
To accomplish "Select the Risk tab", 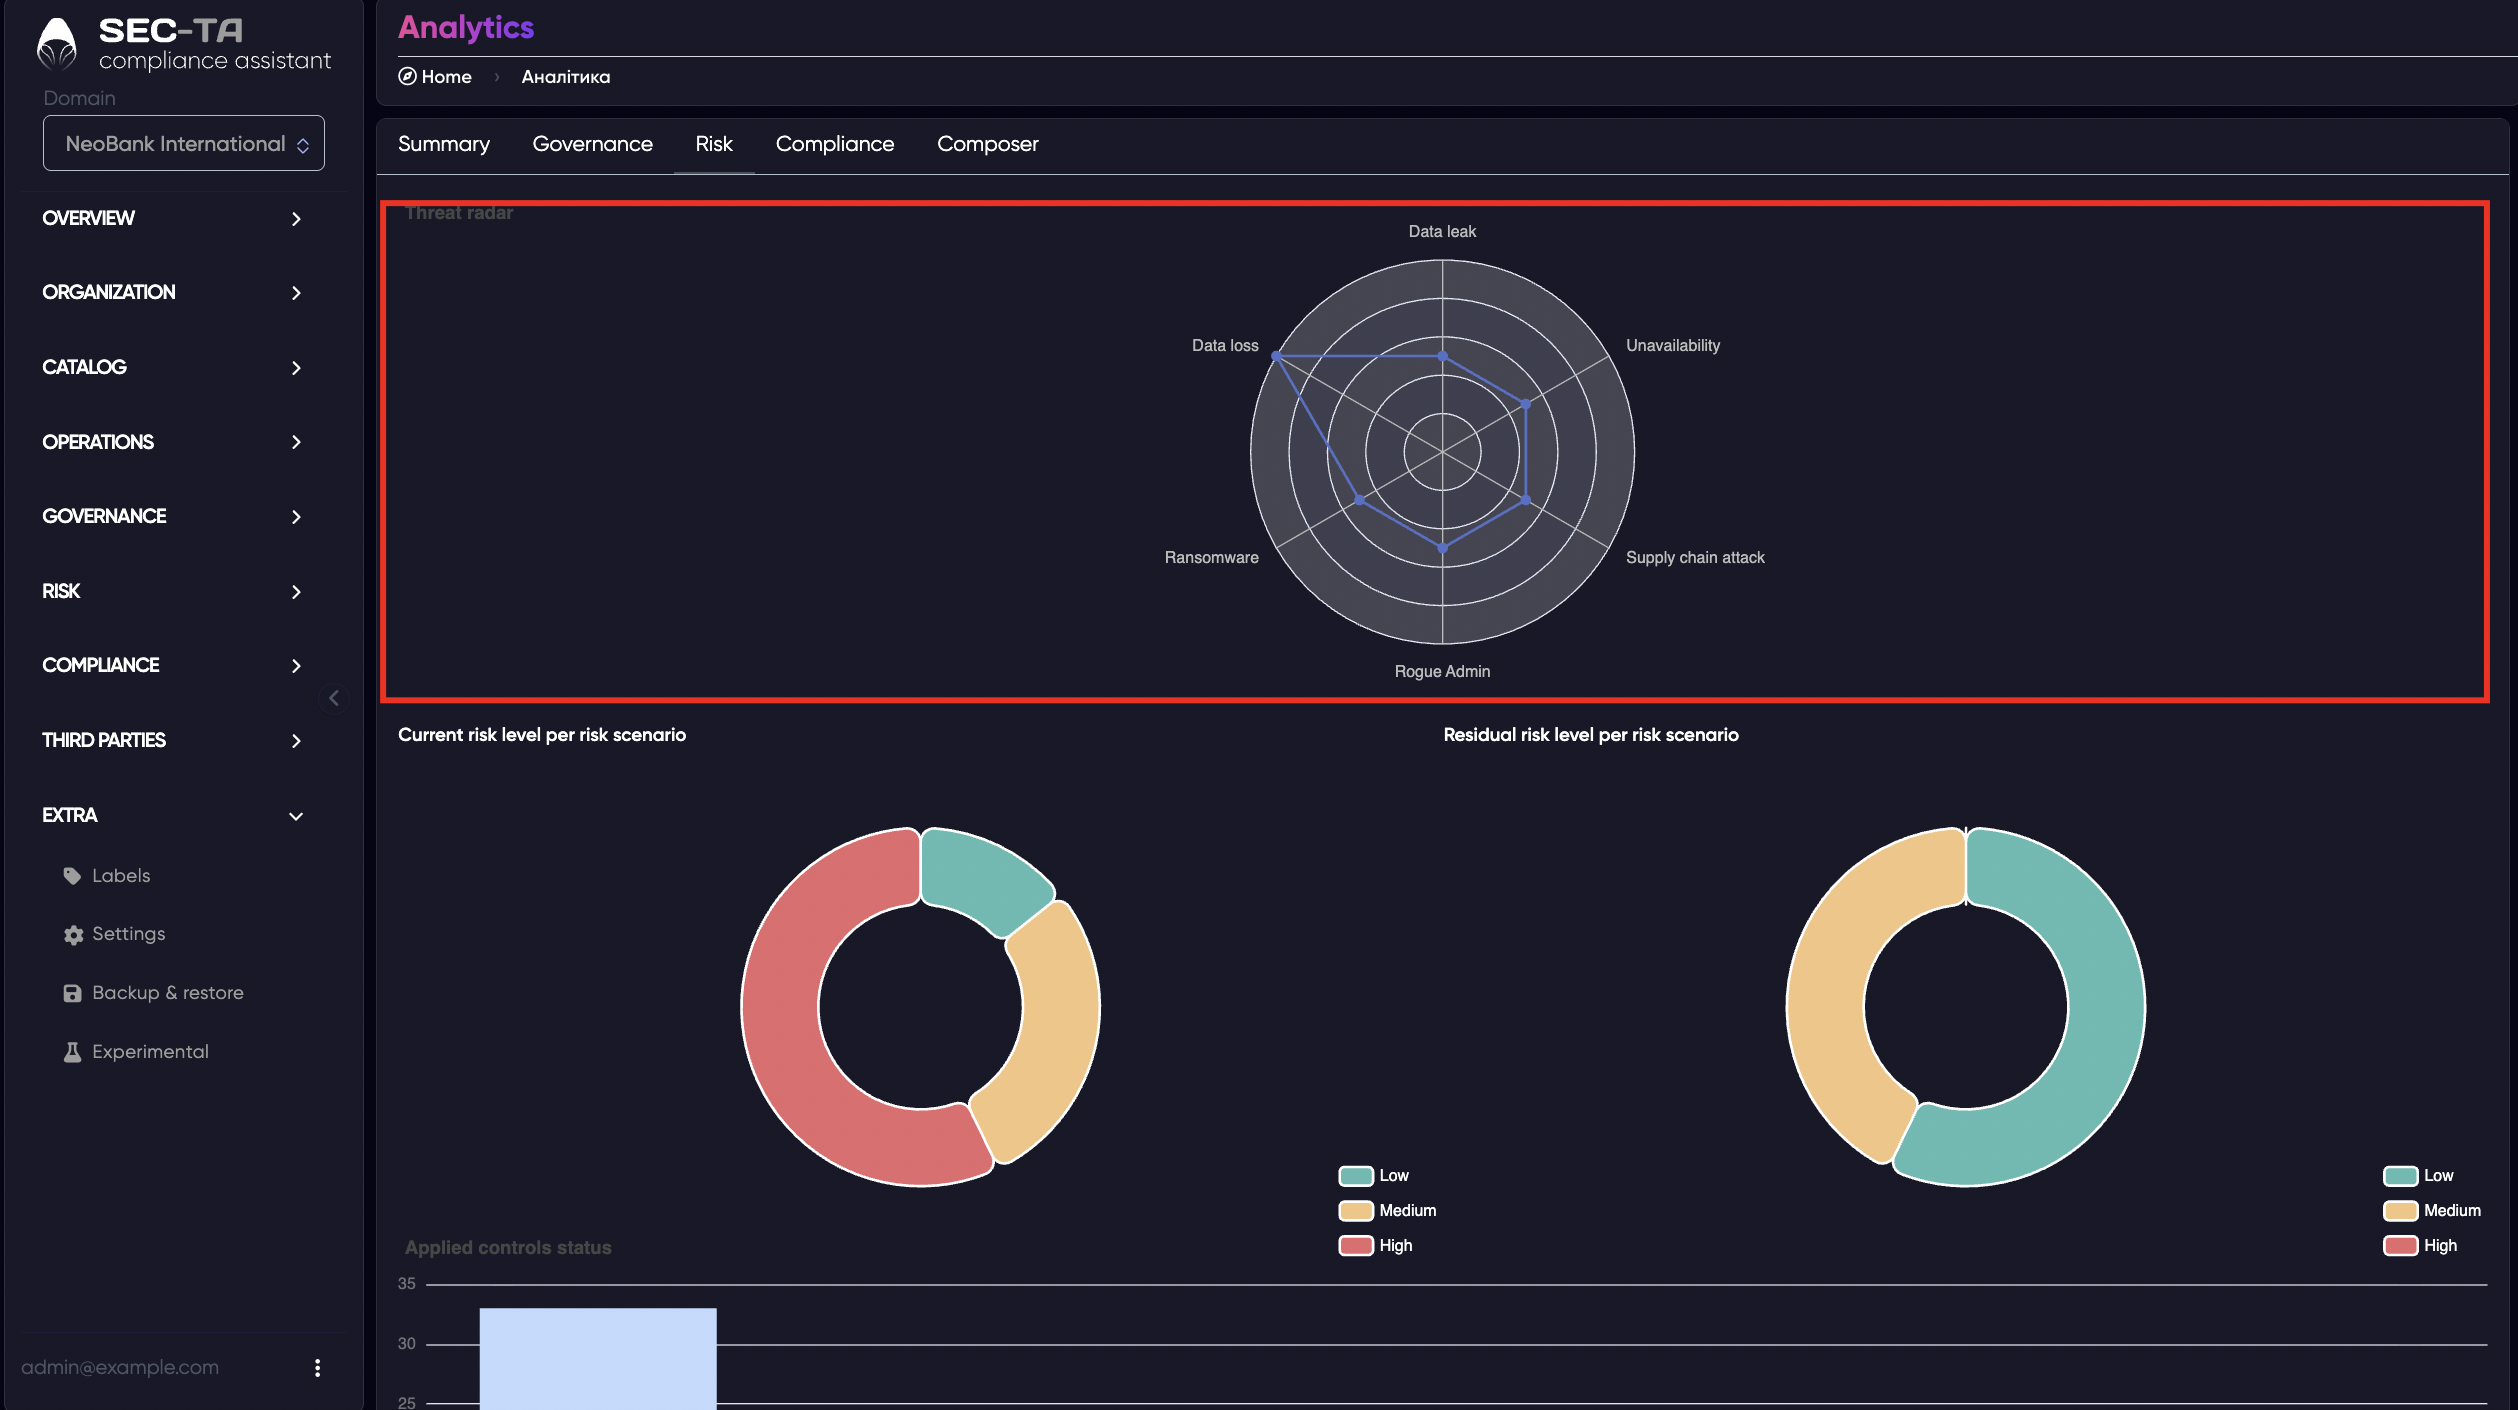I will point(714,144).
